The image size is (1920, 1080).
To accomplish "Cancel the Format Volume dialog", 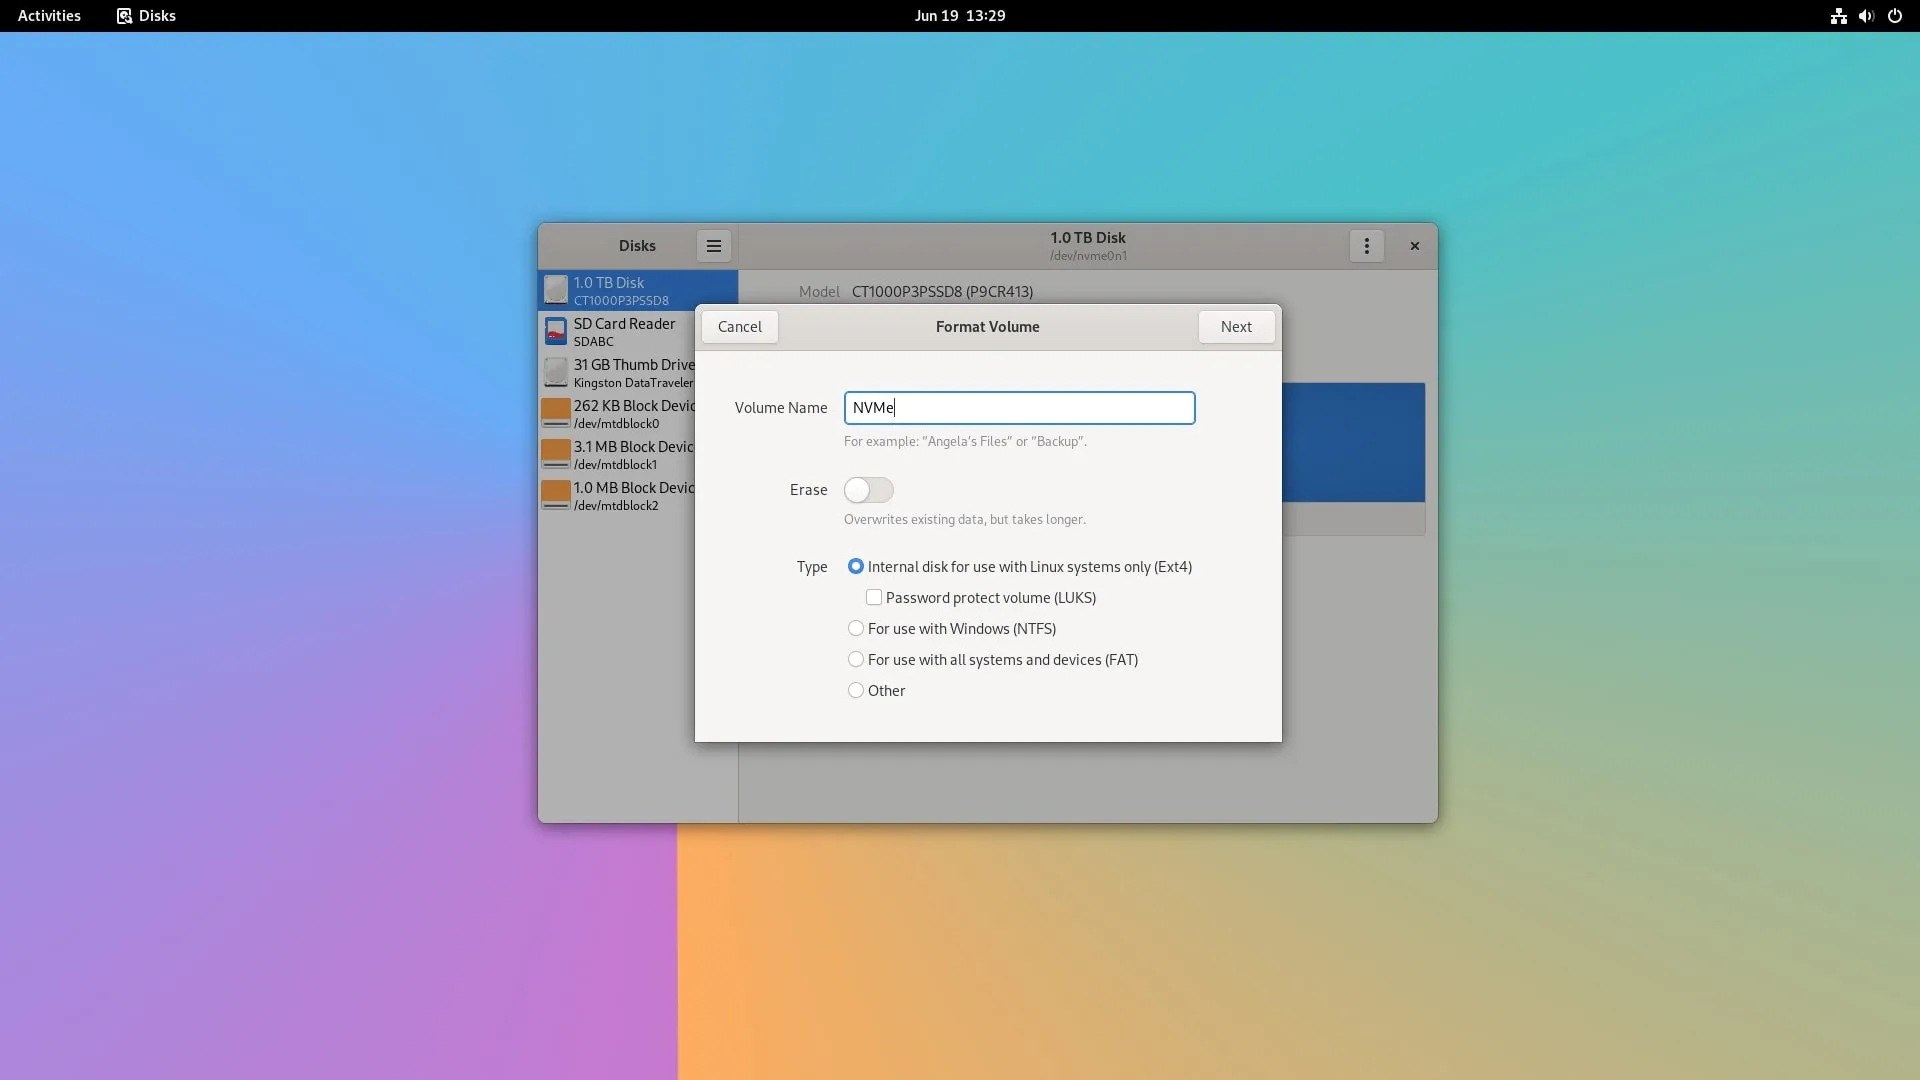I will pyautogui.click(x=739, y=327).
